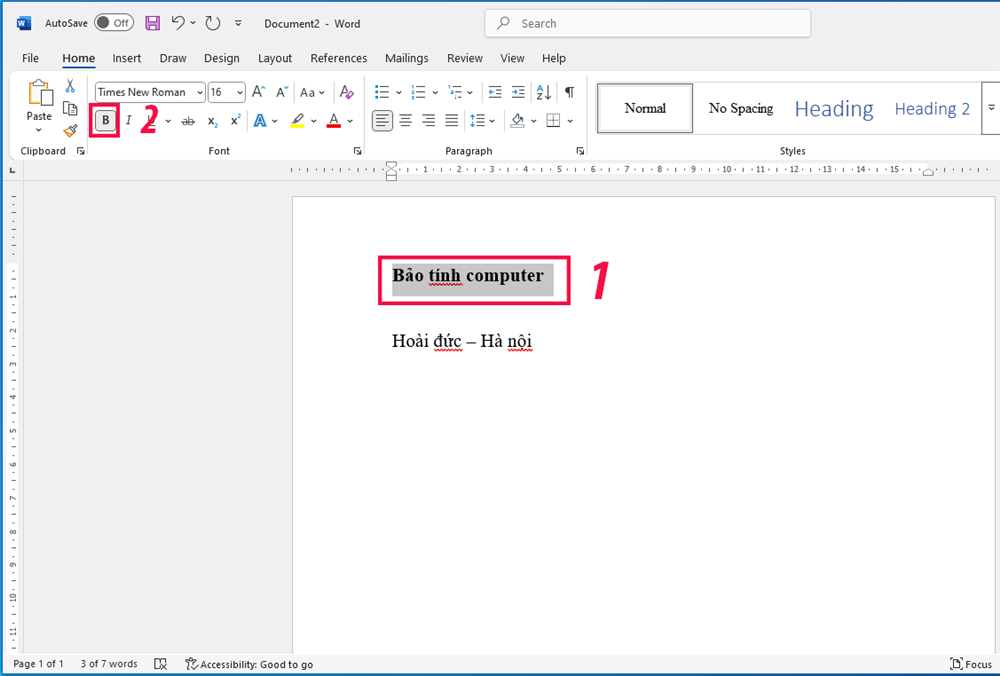Clear all formatting with the eraser A
This screenshot has width=1000, height=676.
tap(346, 92)
